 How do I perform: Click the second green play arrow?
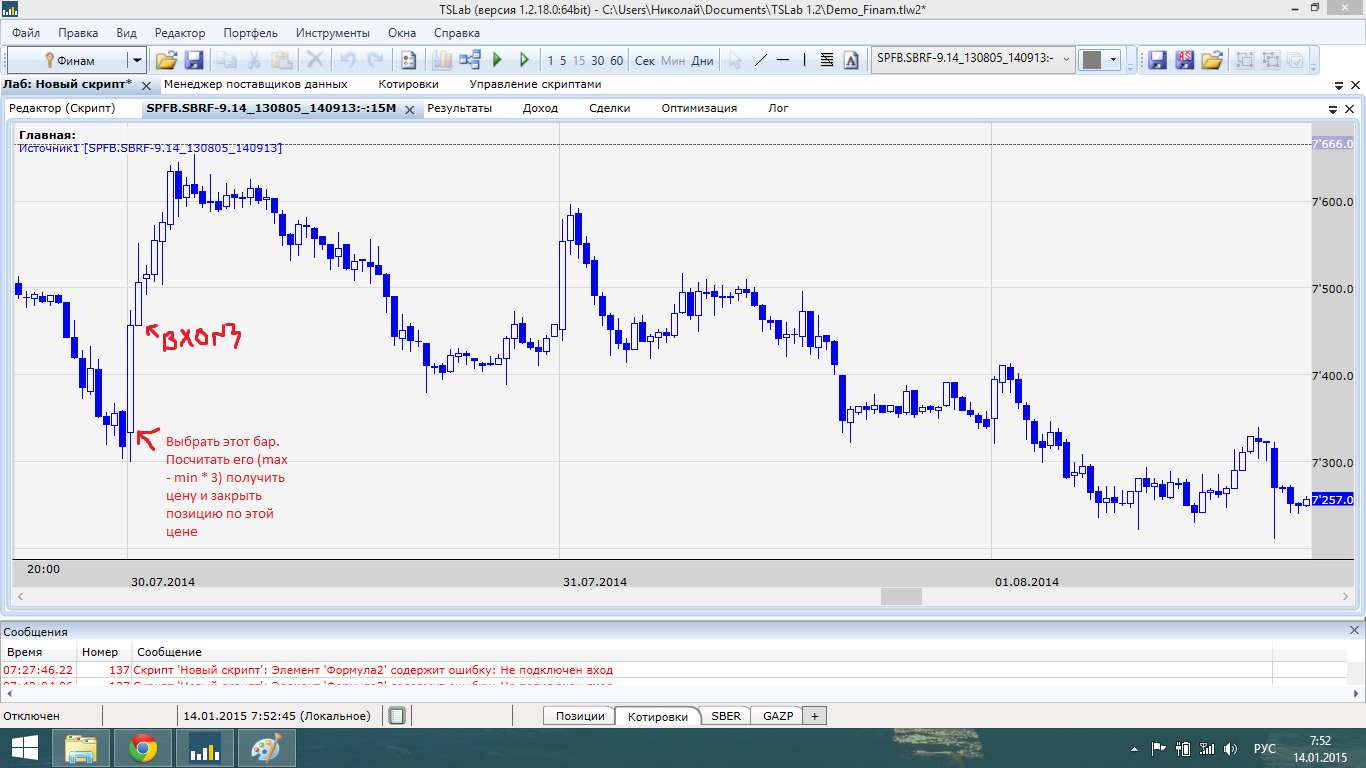pos(524,60)
